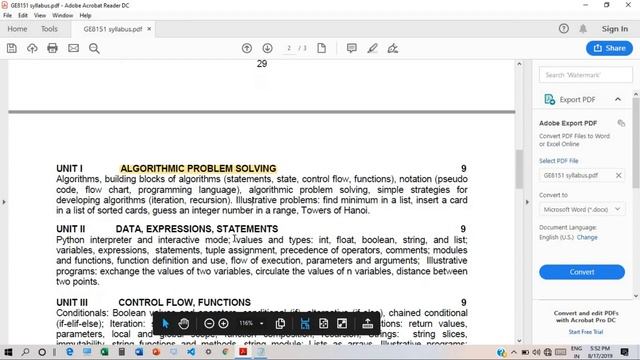Open Acrobat Reader taskbar icon
Image resolution: width=640 pixels, height=360 pixels.
pyautogui.click(x=243, y=351)
